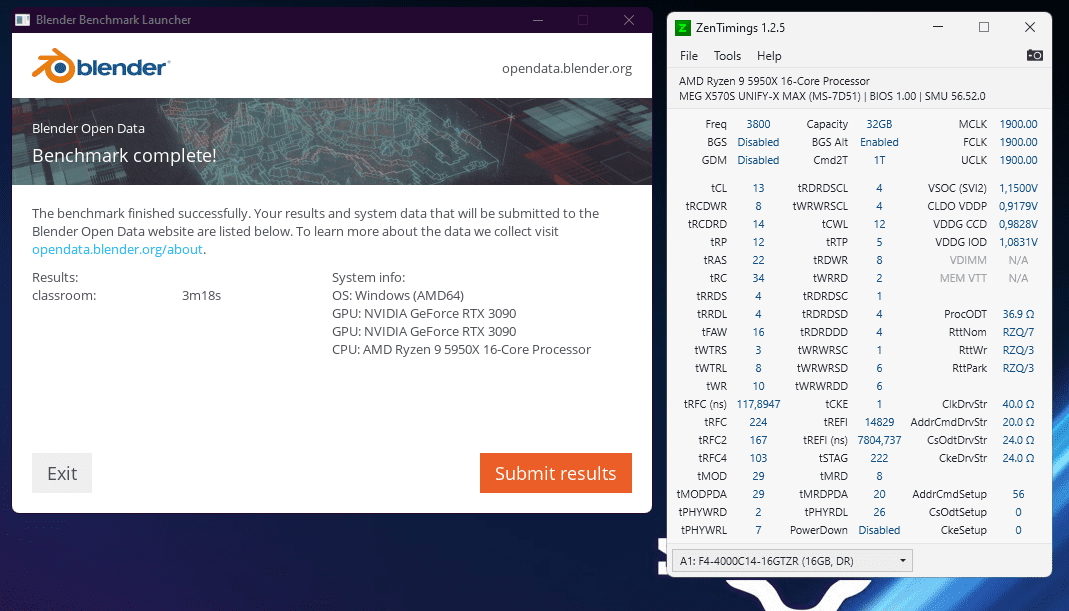
Task: Click the Benchmark complete! heading
Action: pyautogui.click(x=124, y=155)
